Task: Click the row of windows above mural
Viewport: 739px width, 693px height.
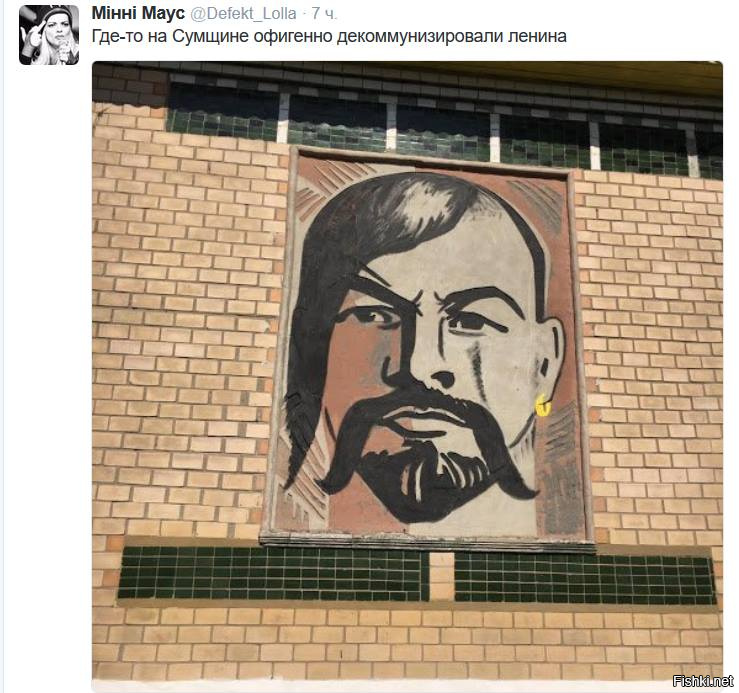Action: tap(443, 130)
